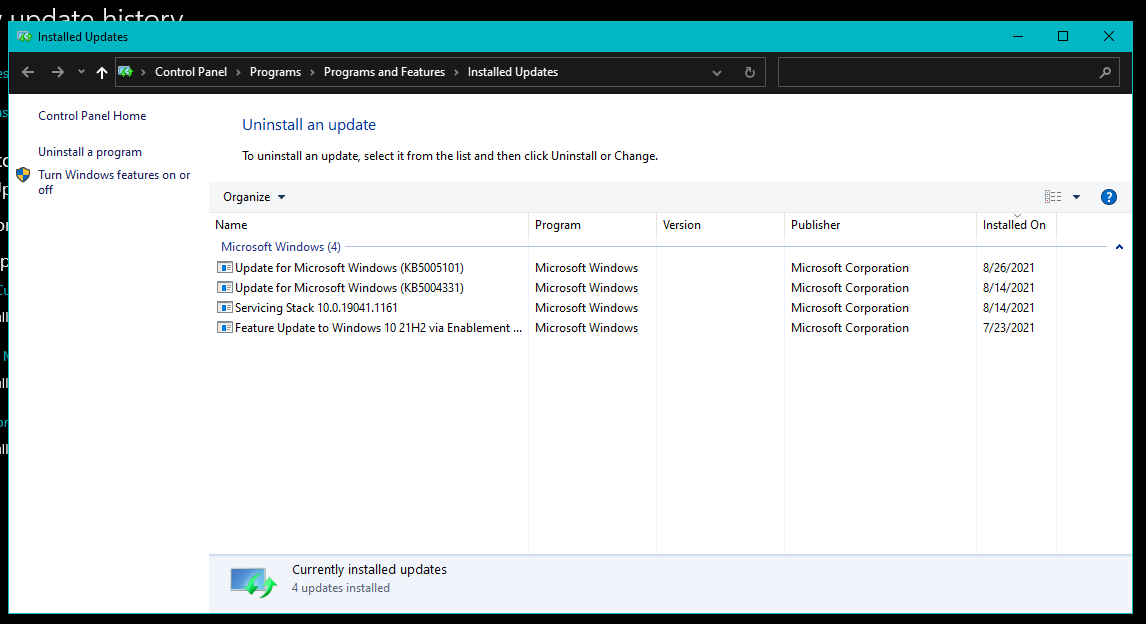The width and height of the screenshot is (1146, 624).
Task: Click the Feature Update row icon
Action: coord(224,328)
